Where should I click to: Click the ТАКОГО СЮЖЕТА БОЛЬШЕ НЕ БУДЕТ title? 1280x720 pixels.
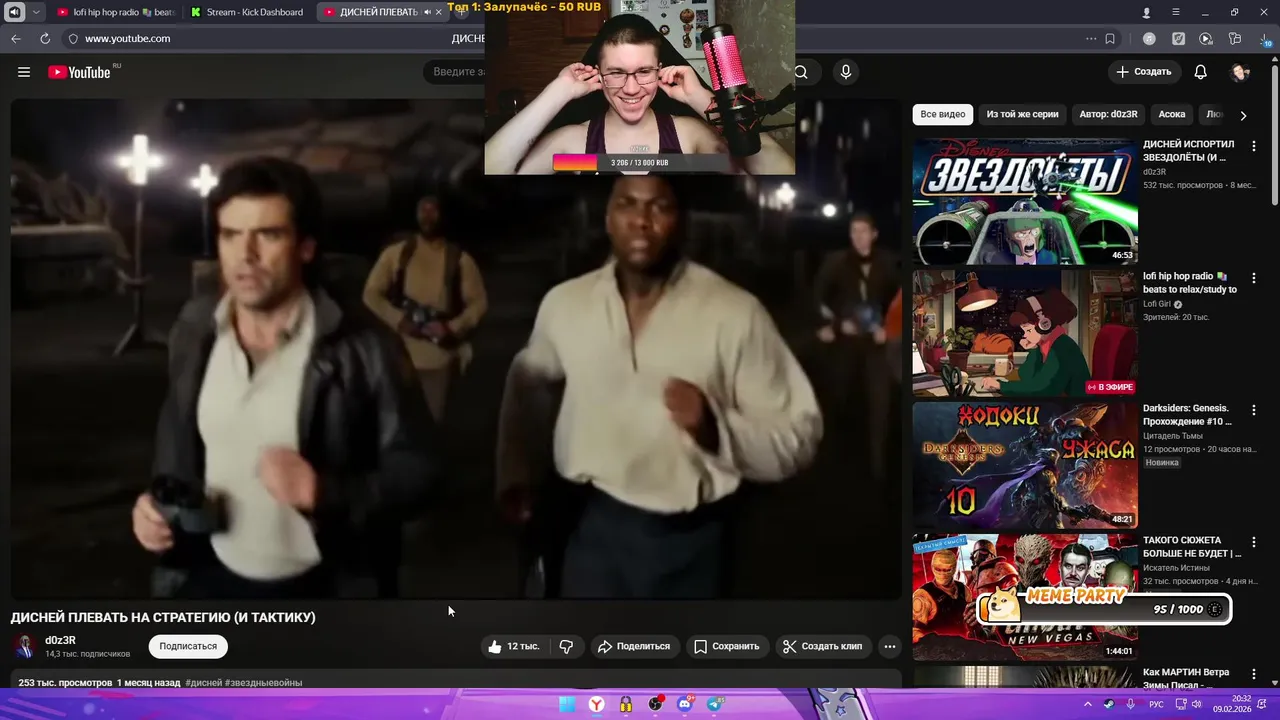click(1192, 547)
